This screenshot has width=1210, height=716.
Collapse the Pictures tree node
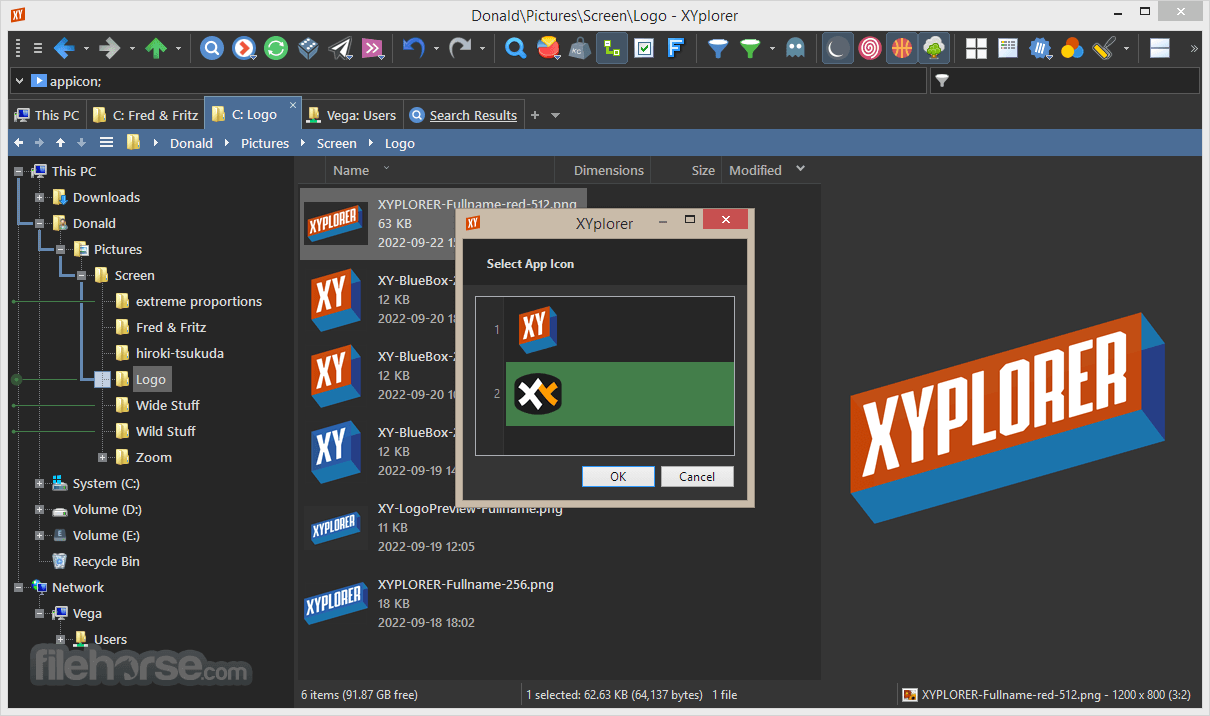tap(61, 249)
